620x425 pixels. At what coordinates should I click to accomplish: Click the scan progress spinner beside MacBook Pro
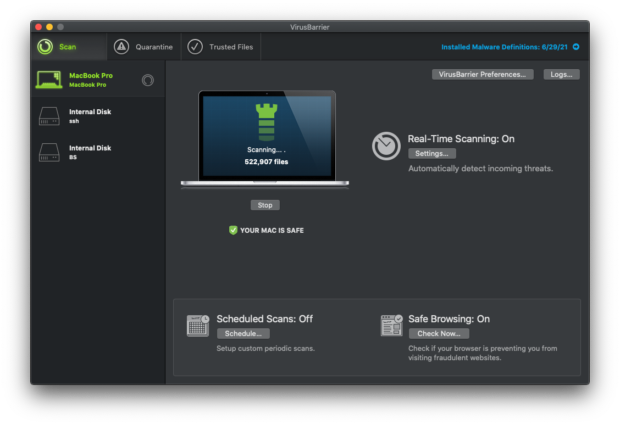click(148, 80)
